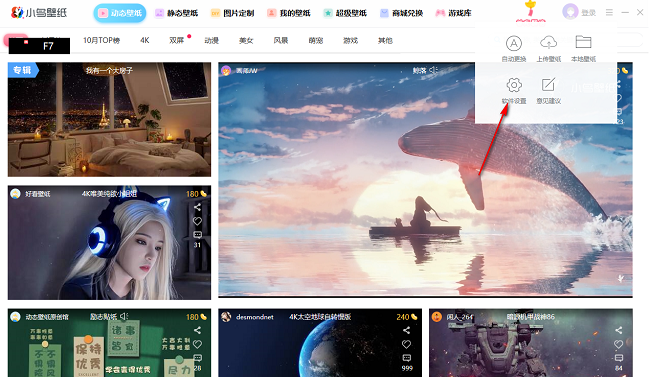Open comments on 4K太空地球自转慢版 wallpaper
This screenshot has height=377, width=650.
(x=407, y=358)
